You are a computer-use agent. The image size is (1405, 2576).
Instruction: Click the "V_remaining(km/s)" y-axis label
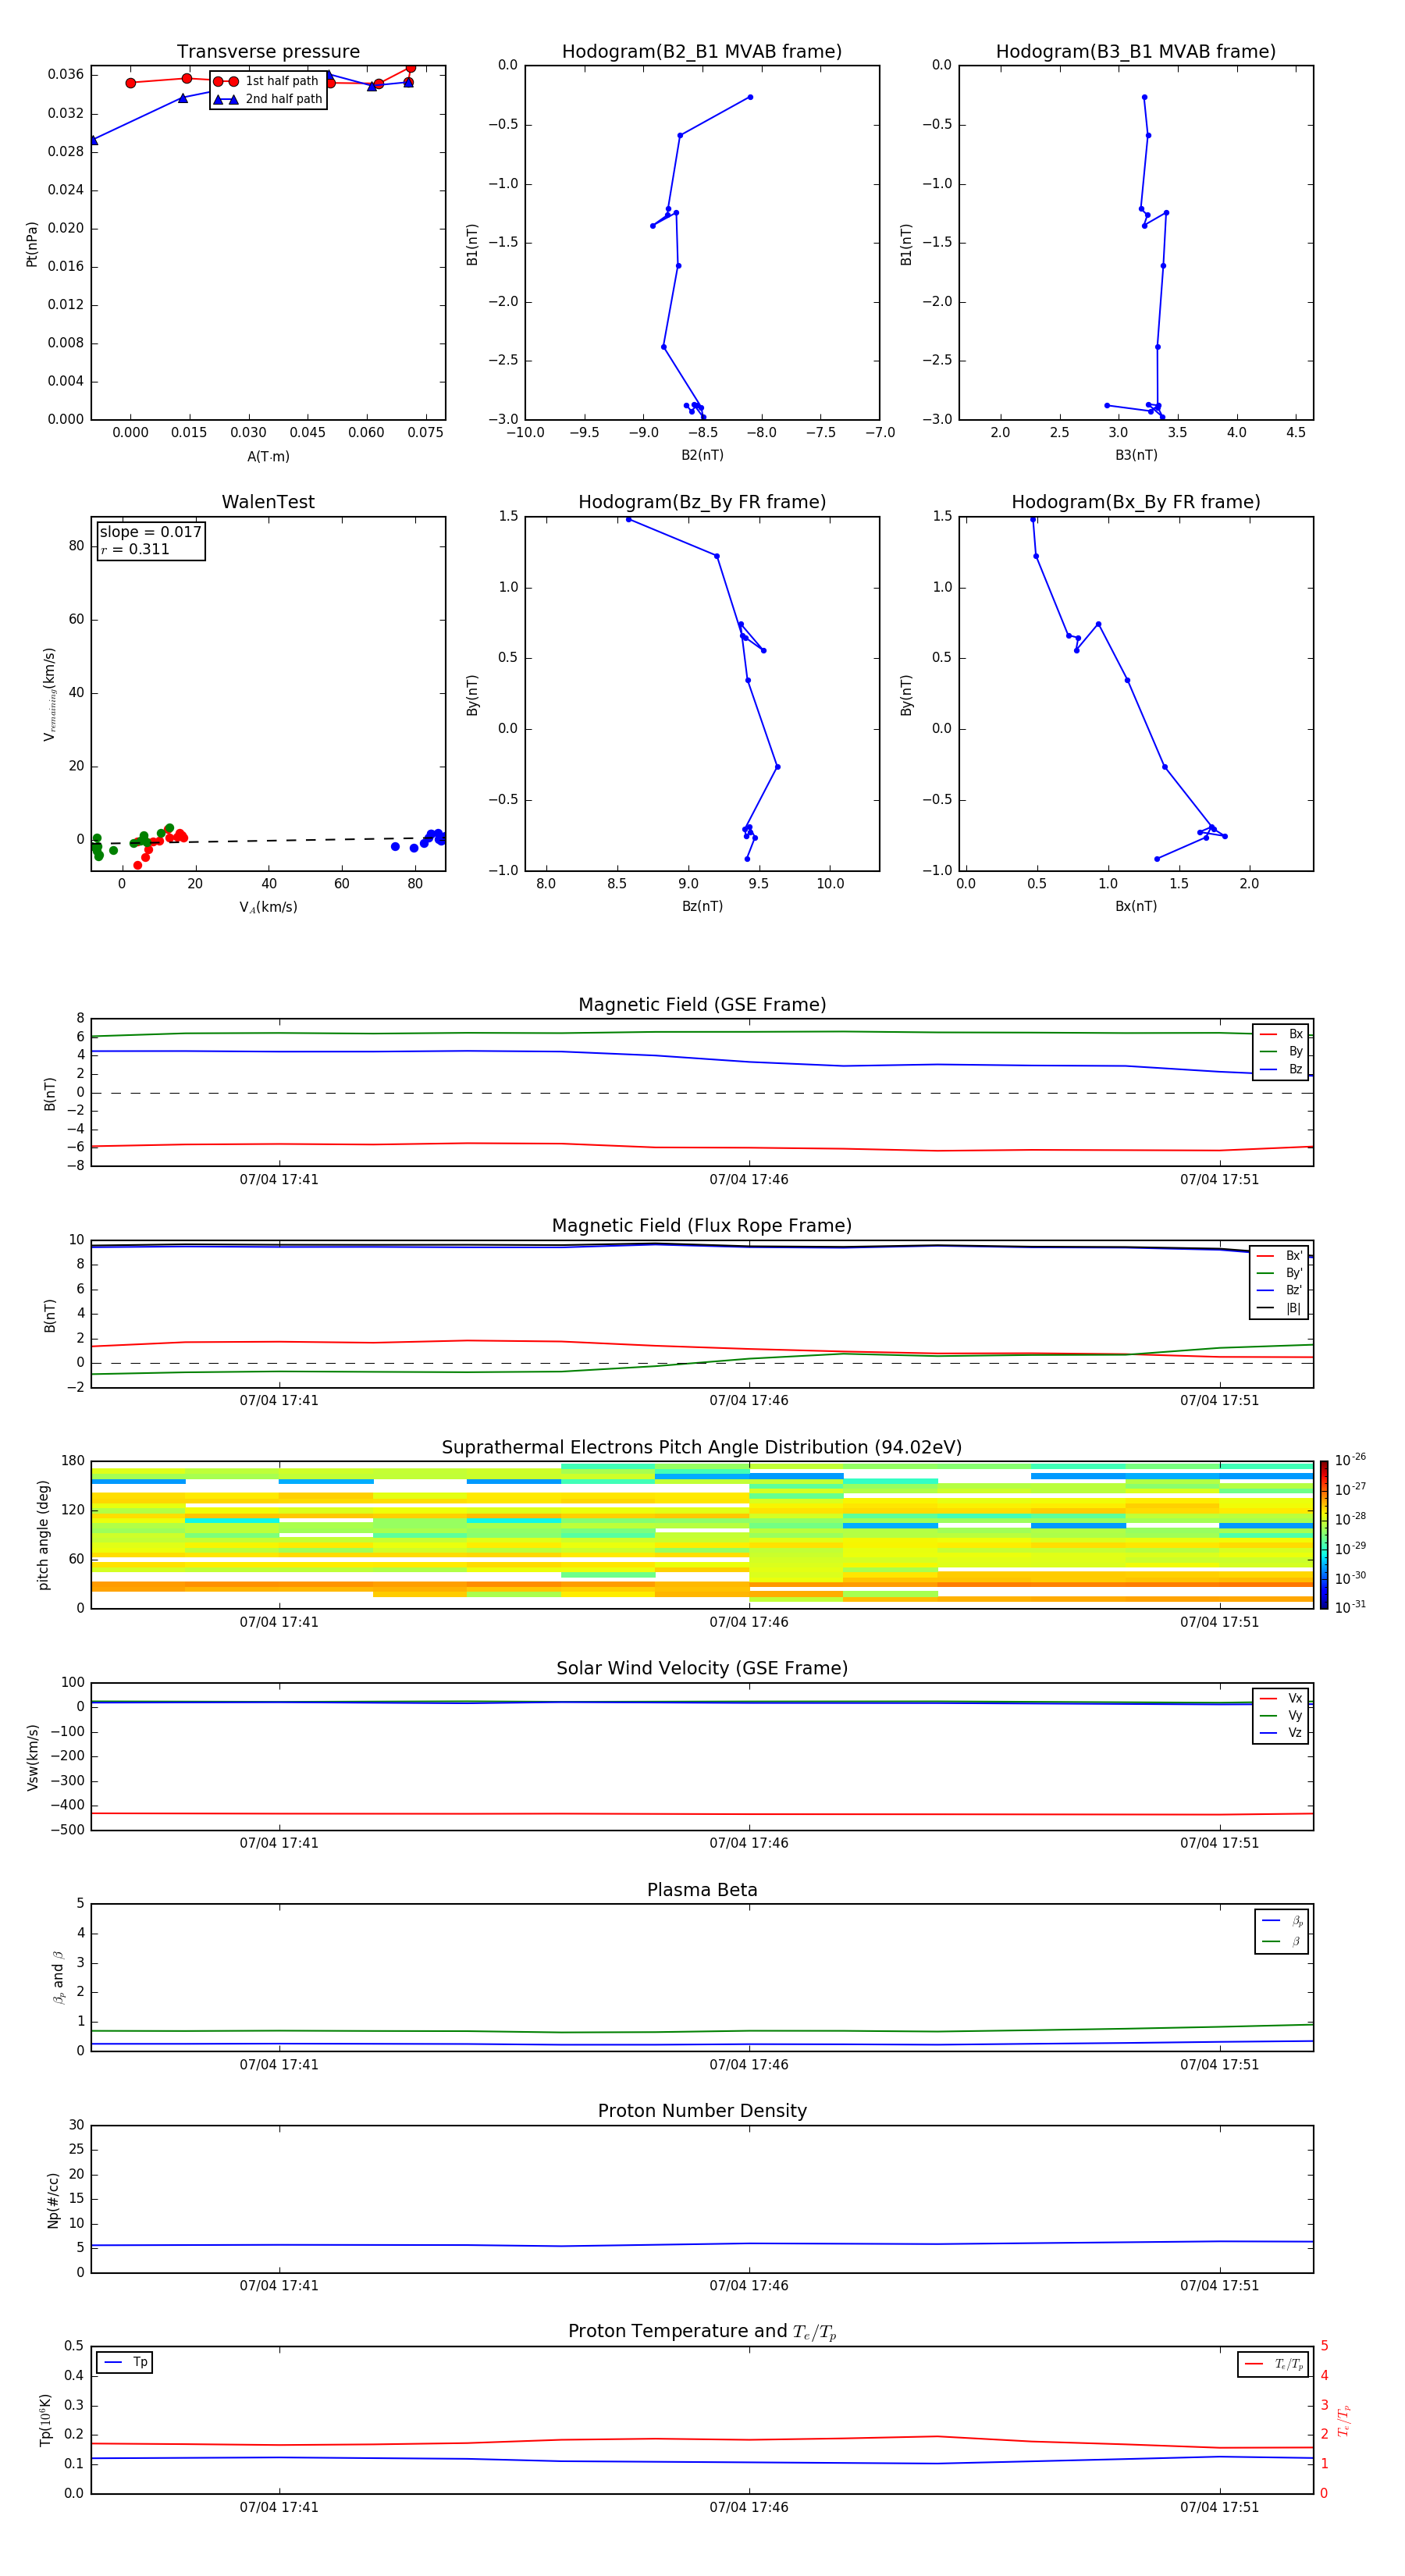pos(49,694)
